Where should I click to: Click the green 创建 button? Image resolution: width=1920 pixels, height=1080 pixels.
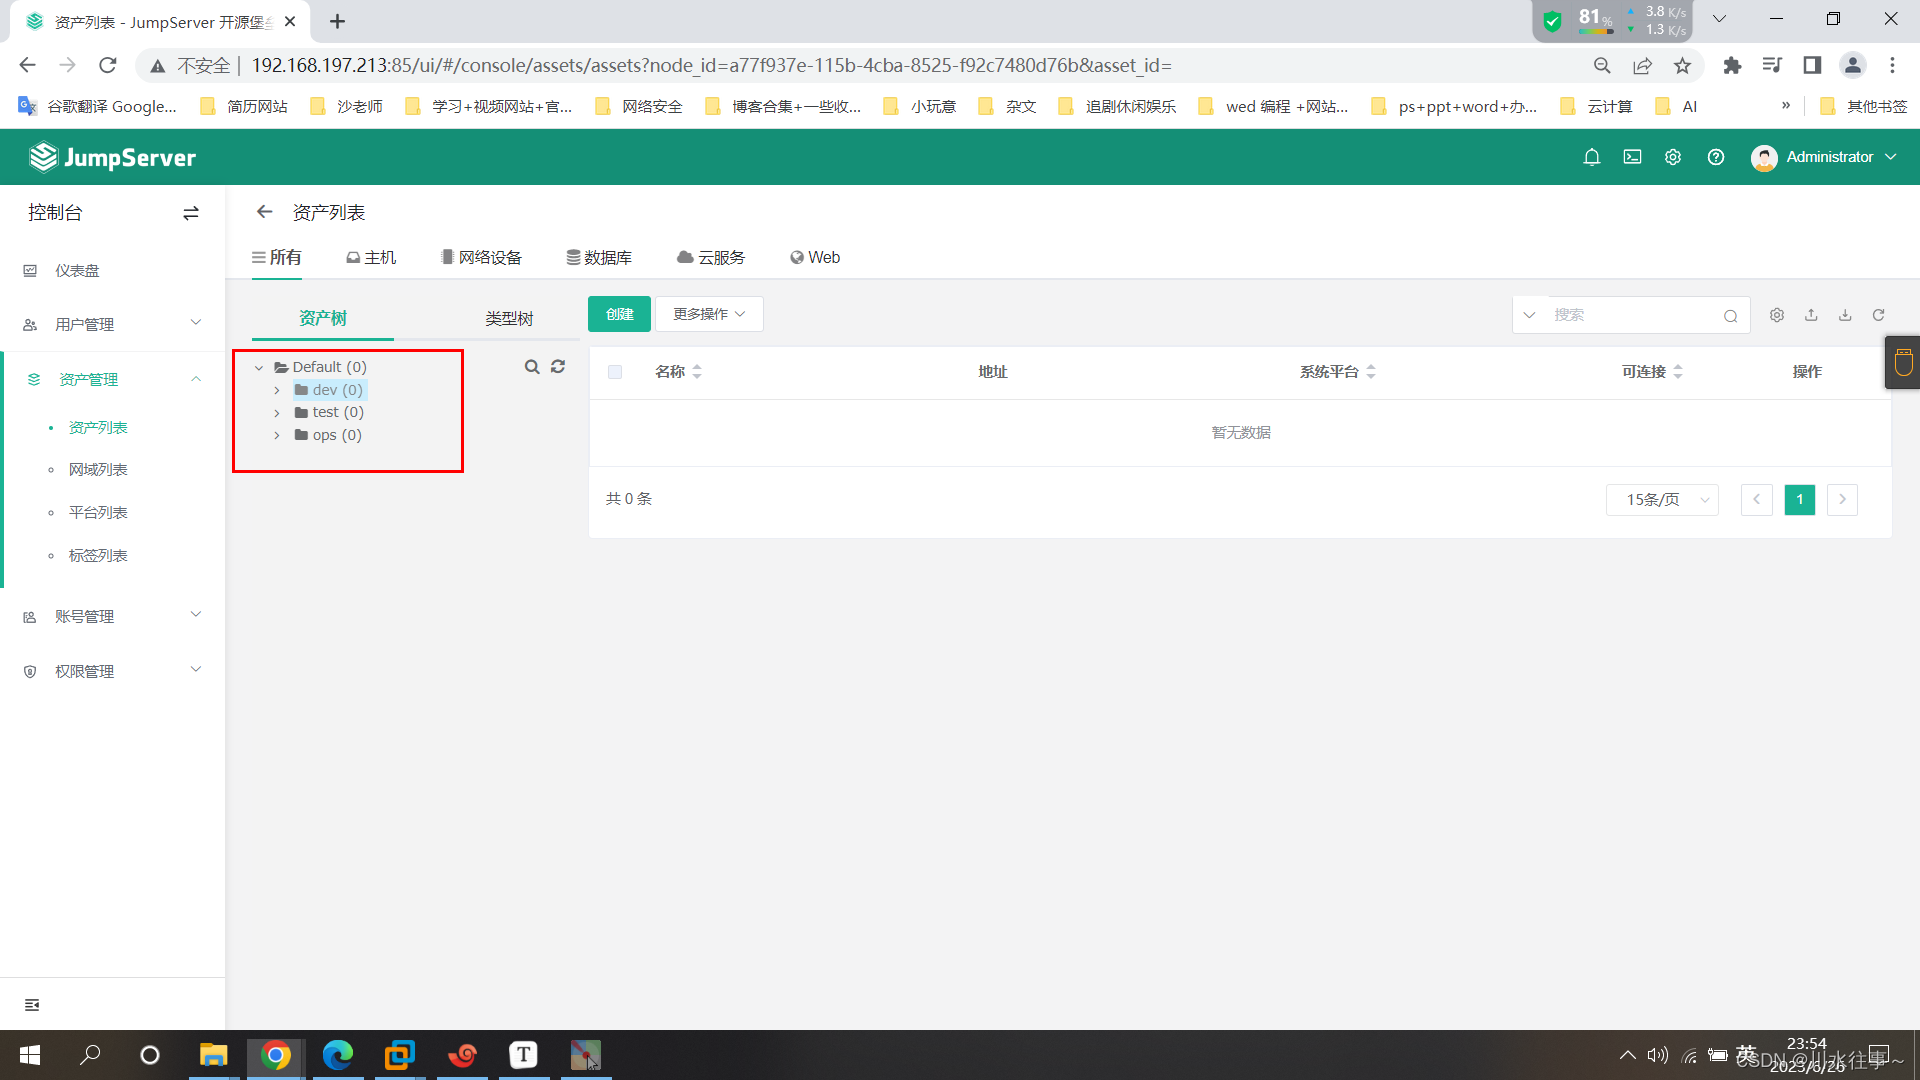[619, 314]
